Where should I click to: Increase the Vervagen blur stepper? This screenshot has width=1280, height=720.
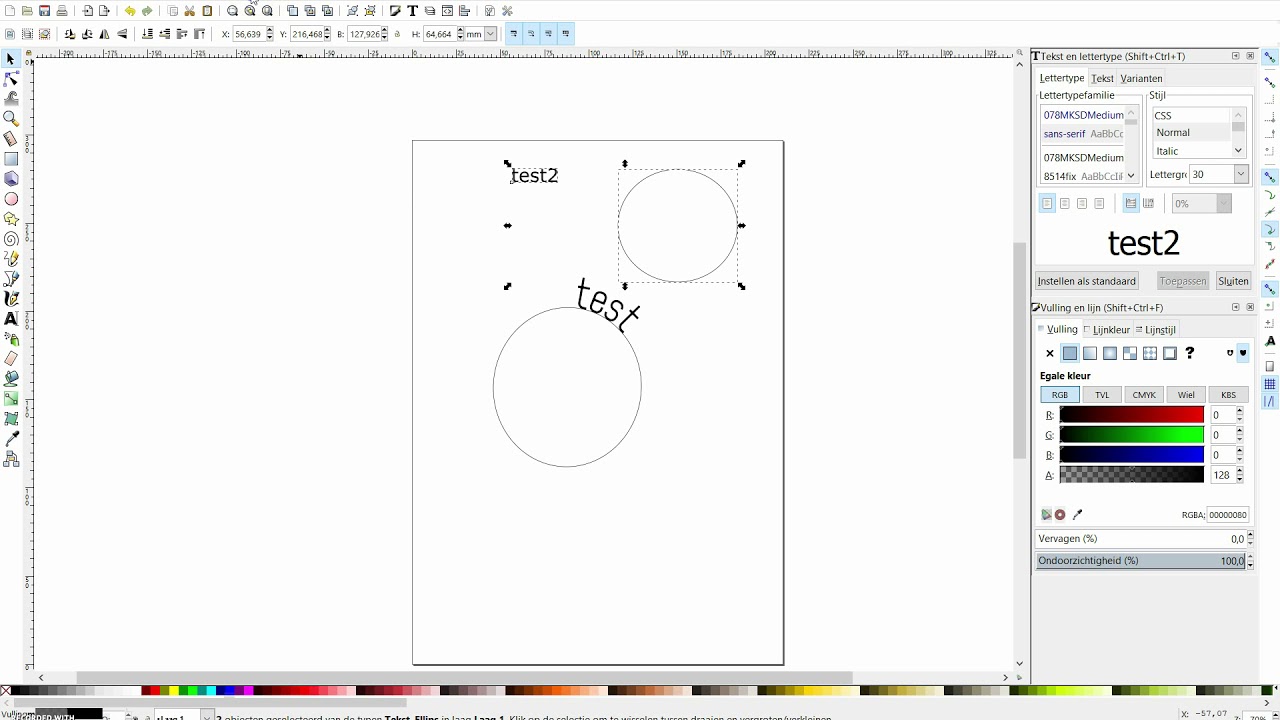(x=1250, y=535)
